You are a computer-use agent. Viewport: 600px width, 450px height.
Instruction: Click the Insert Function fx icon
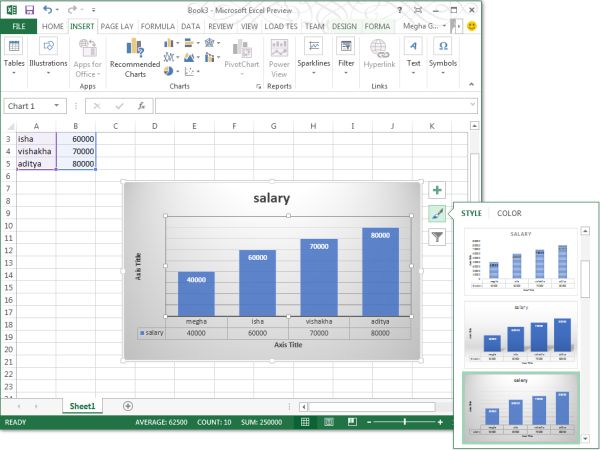pos(142,106)
